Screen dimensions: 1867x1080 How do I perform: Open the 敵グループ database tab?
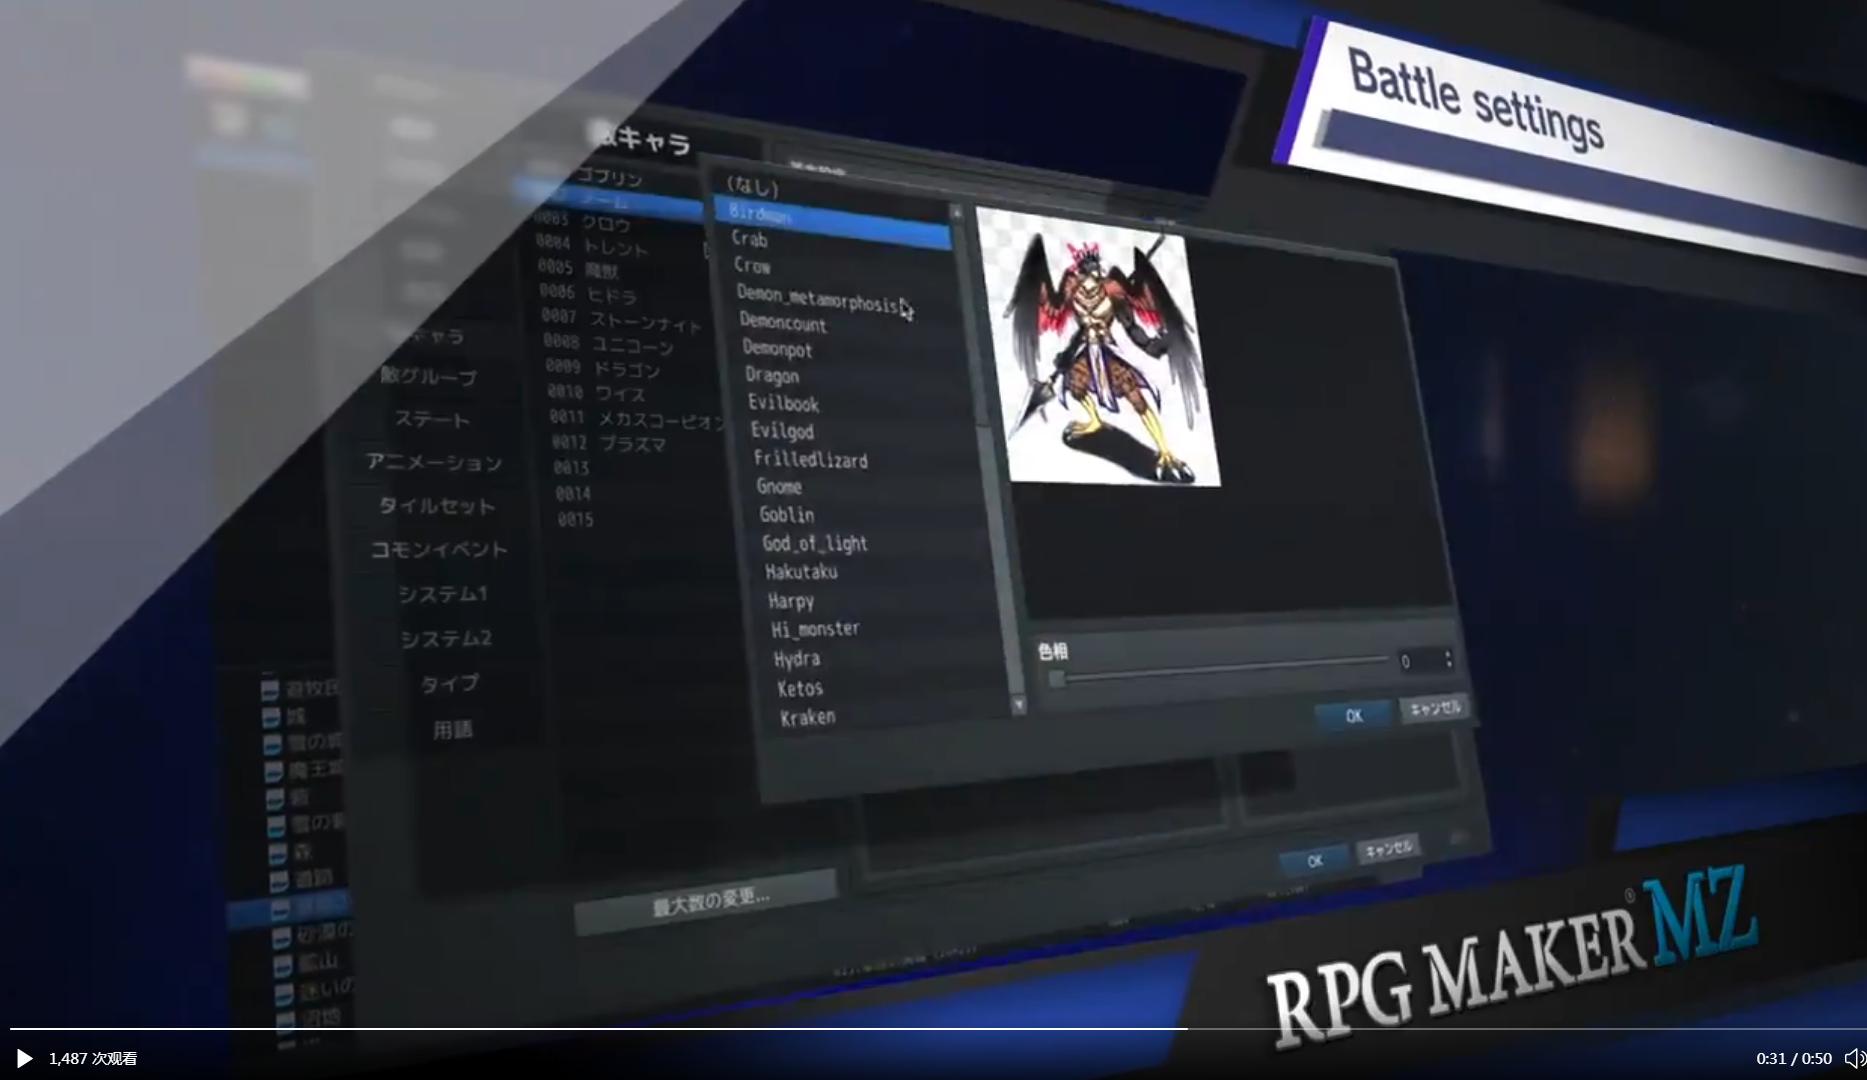(429, 377)
